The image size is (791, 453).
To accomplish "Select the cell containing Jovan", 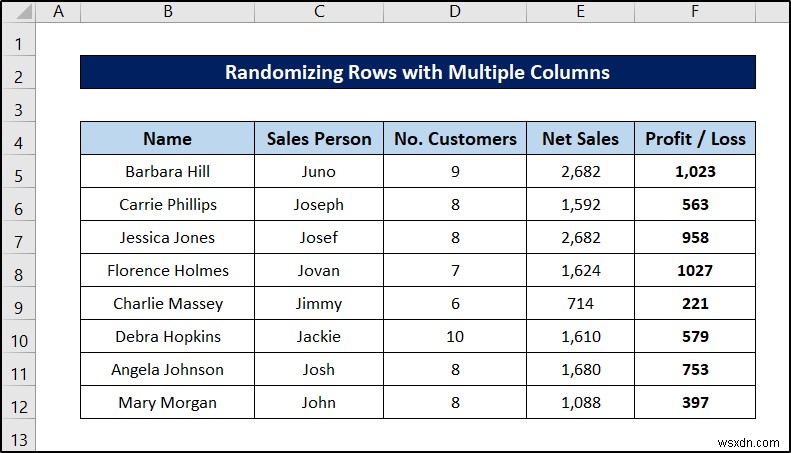I will (319, 271).
